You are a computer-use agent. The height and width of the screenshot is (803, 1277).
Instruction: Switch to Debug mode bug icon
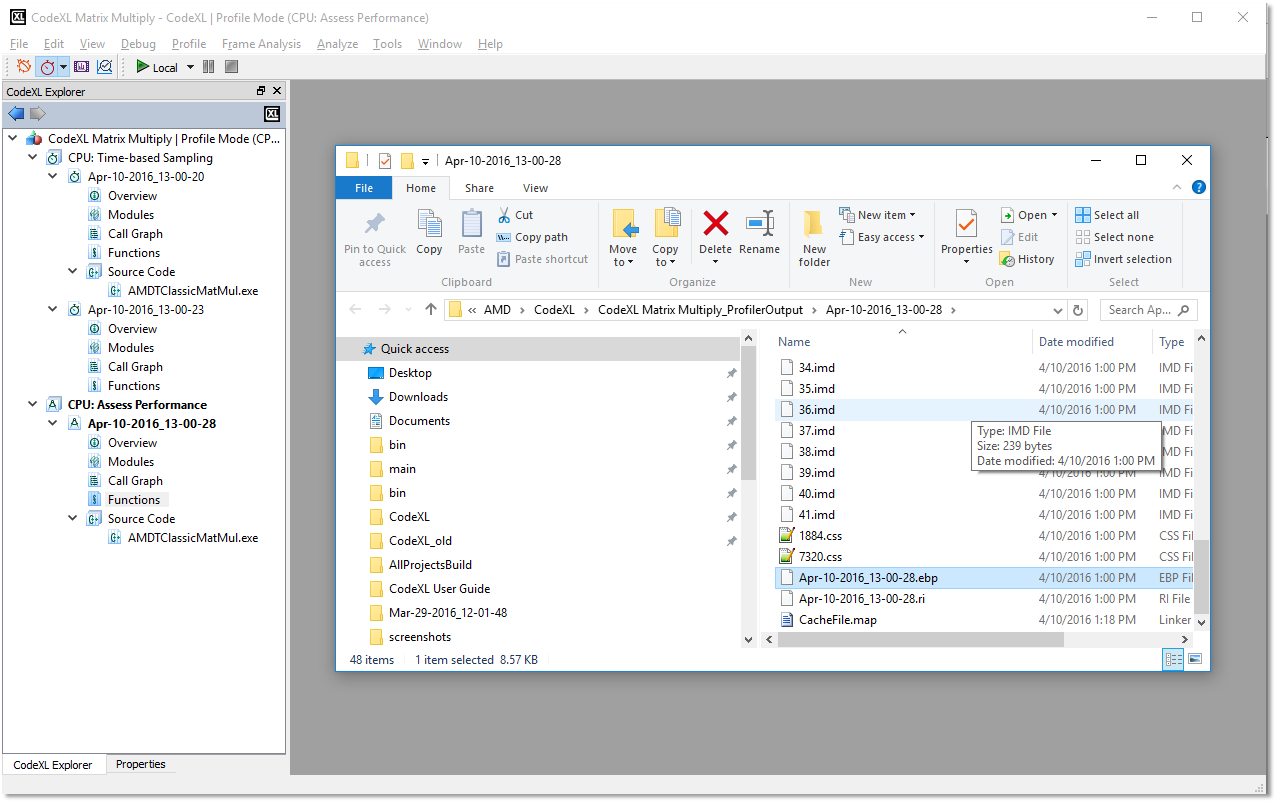click(24, 67)
